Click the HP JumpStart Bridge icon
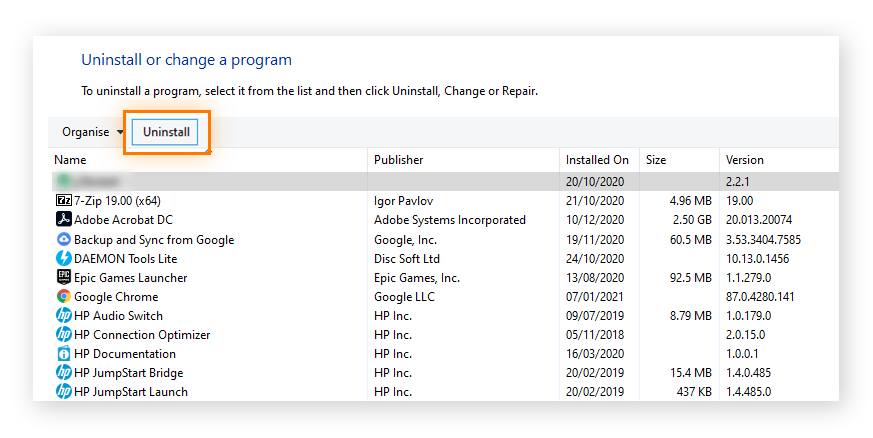This screenshot has height=438, width=873. pos(64,372)
